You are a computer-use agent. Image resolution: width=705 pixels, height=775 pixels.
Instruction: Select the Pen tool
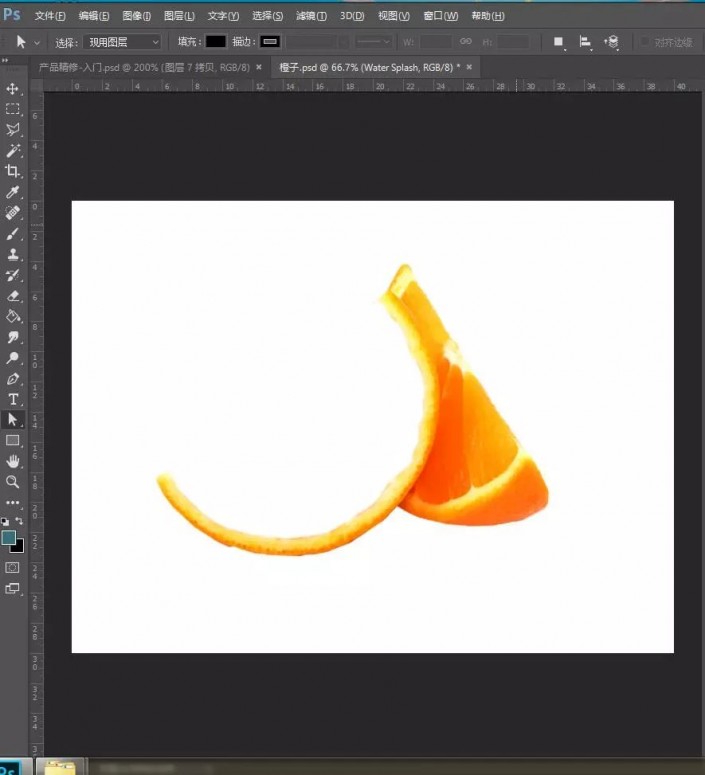(12, 379)
